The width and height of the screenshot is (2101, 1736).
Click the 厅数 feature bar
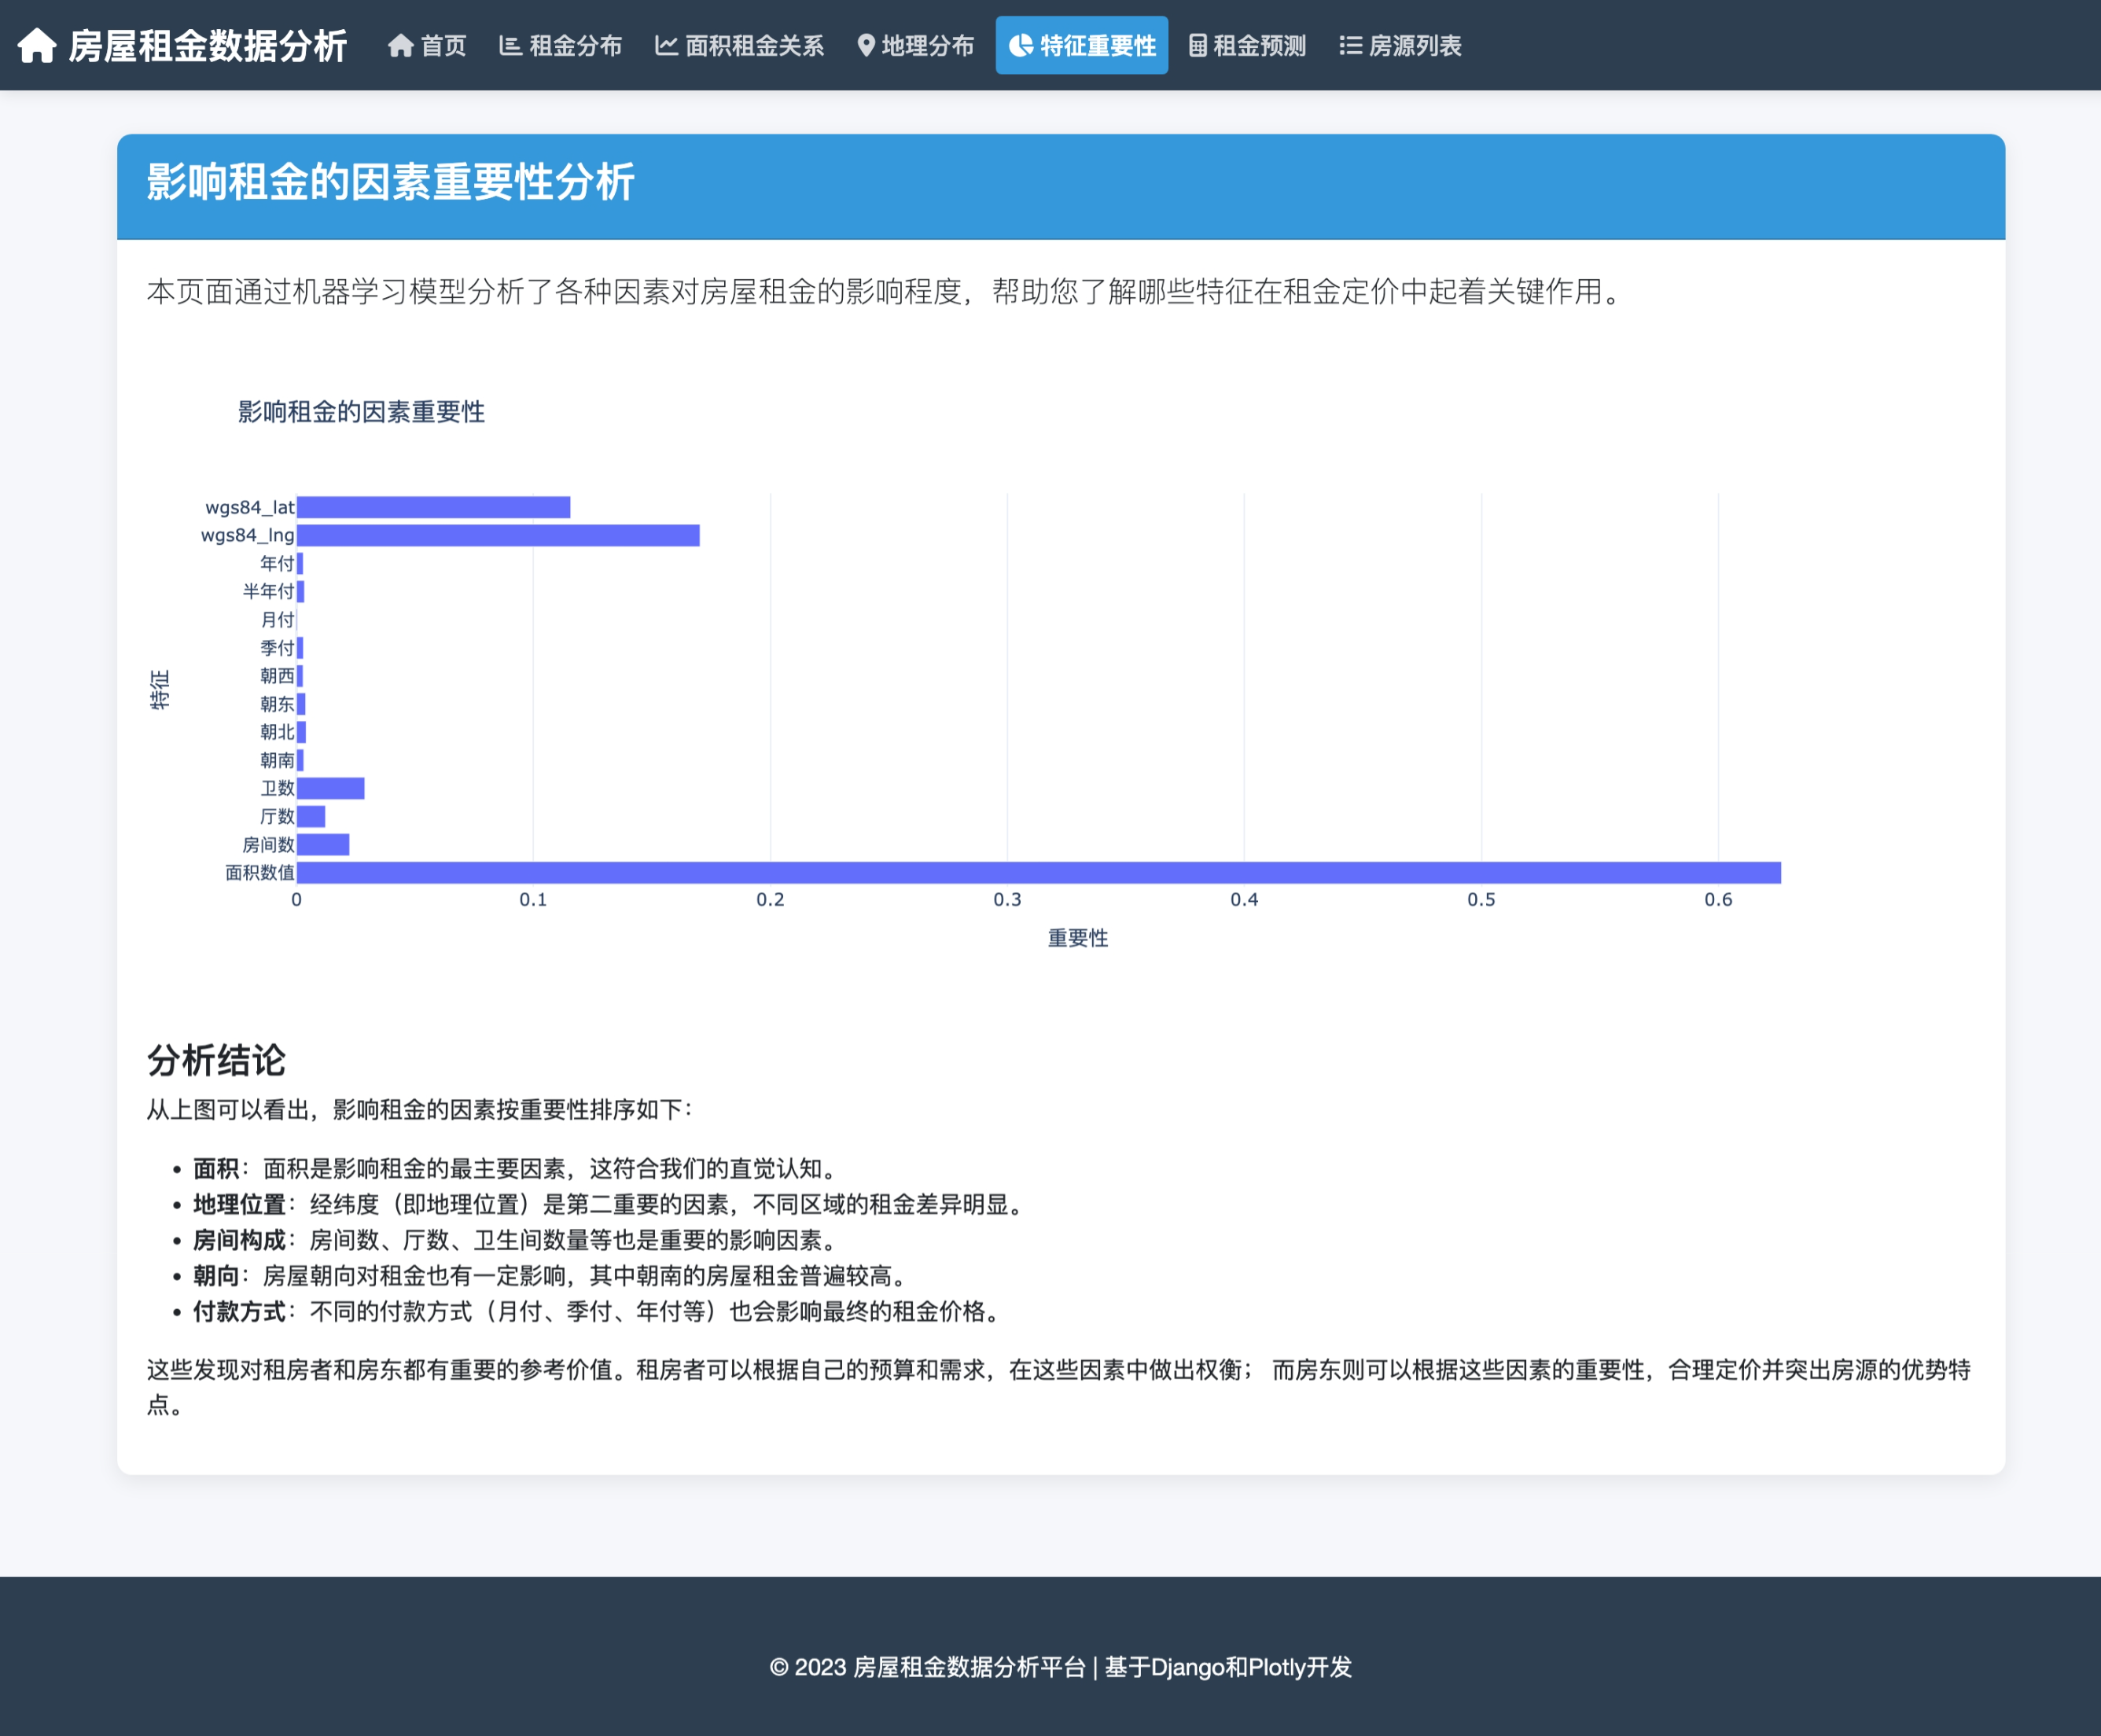(x=311, y=817)
